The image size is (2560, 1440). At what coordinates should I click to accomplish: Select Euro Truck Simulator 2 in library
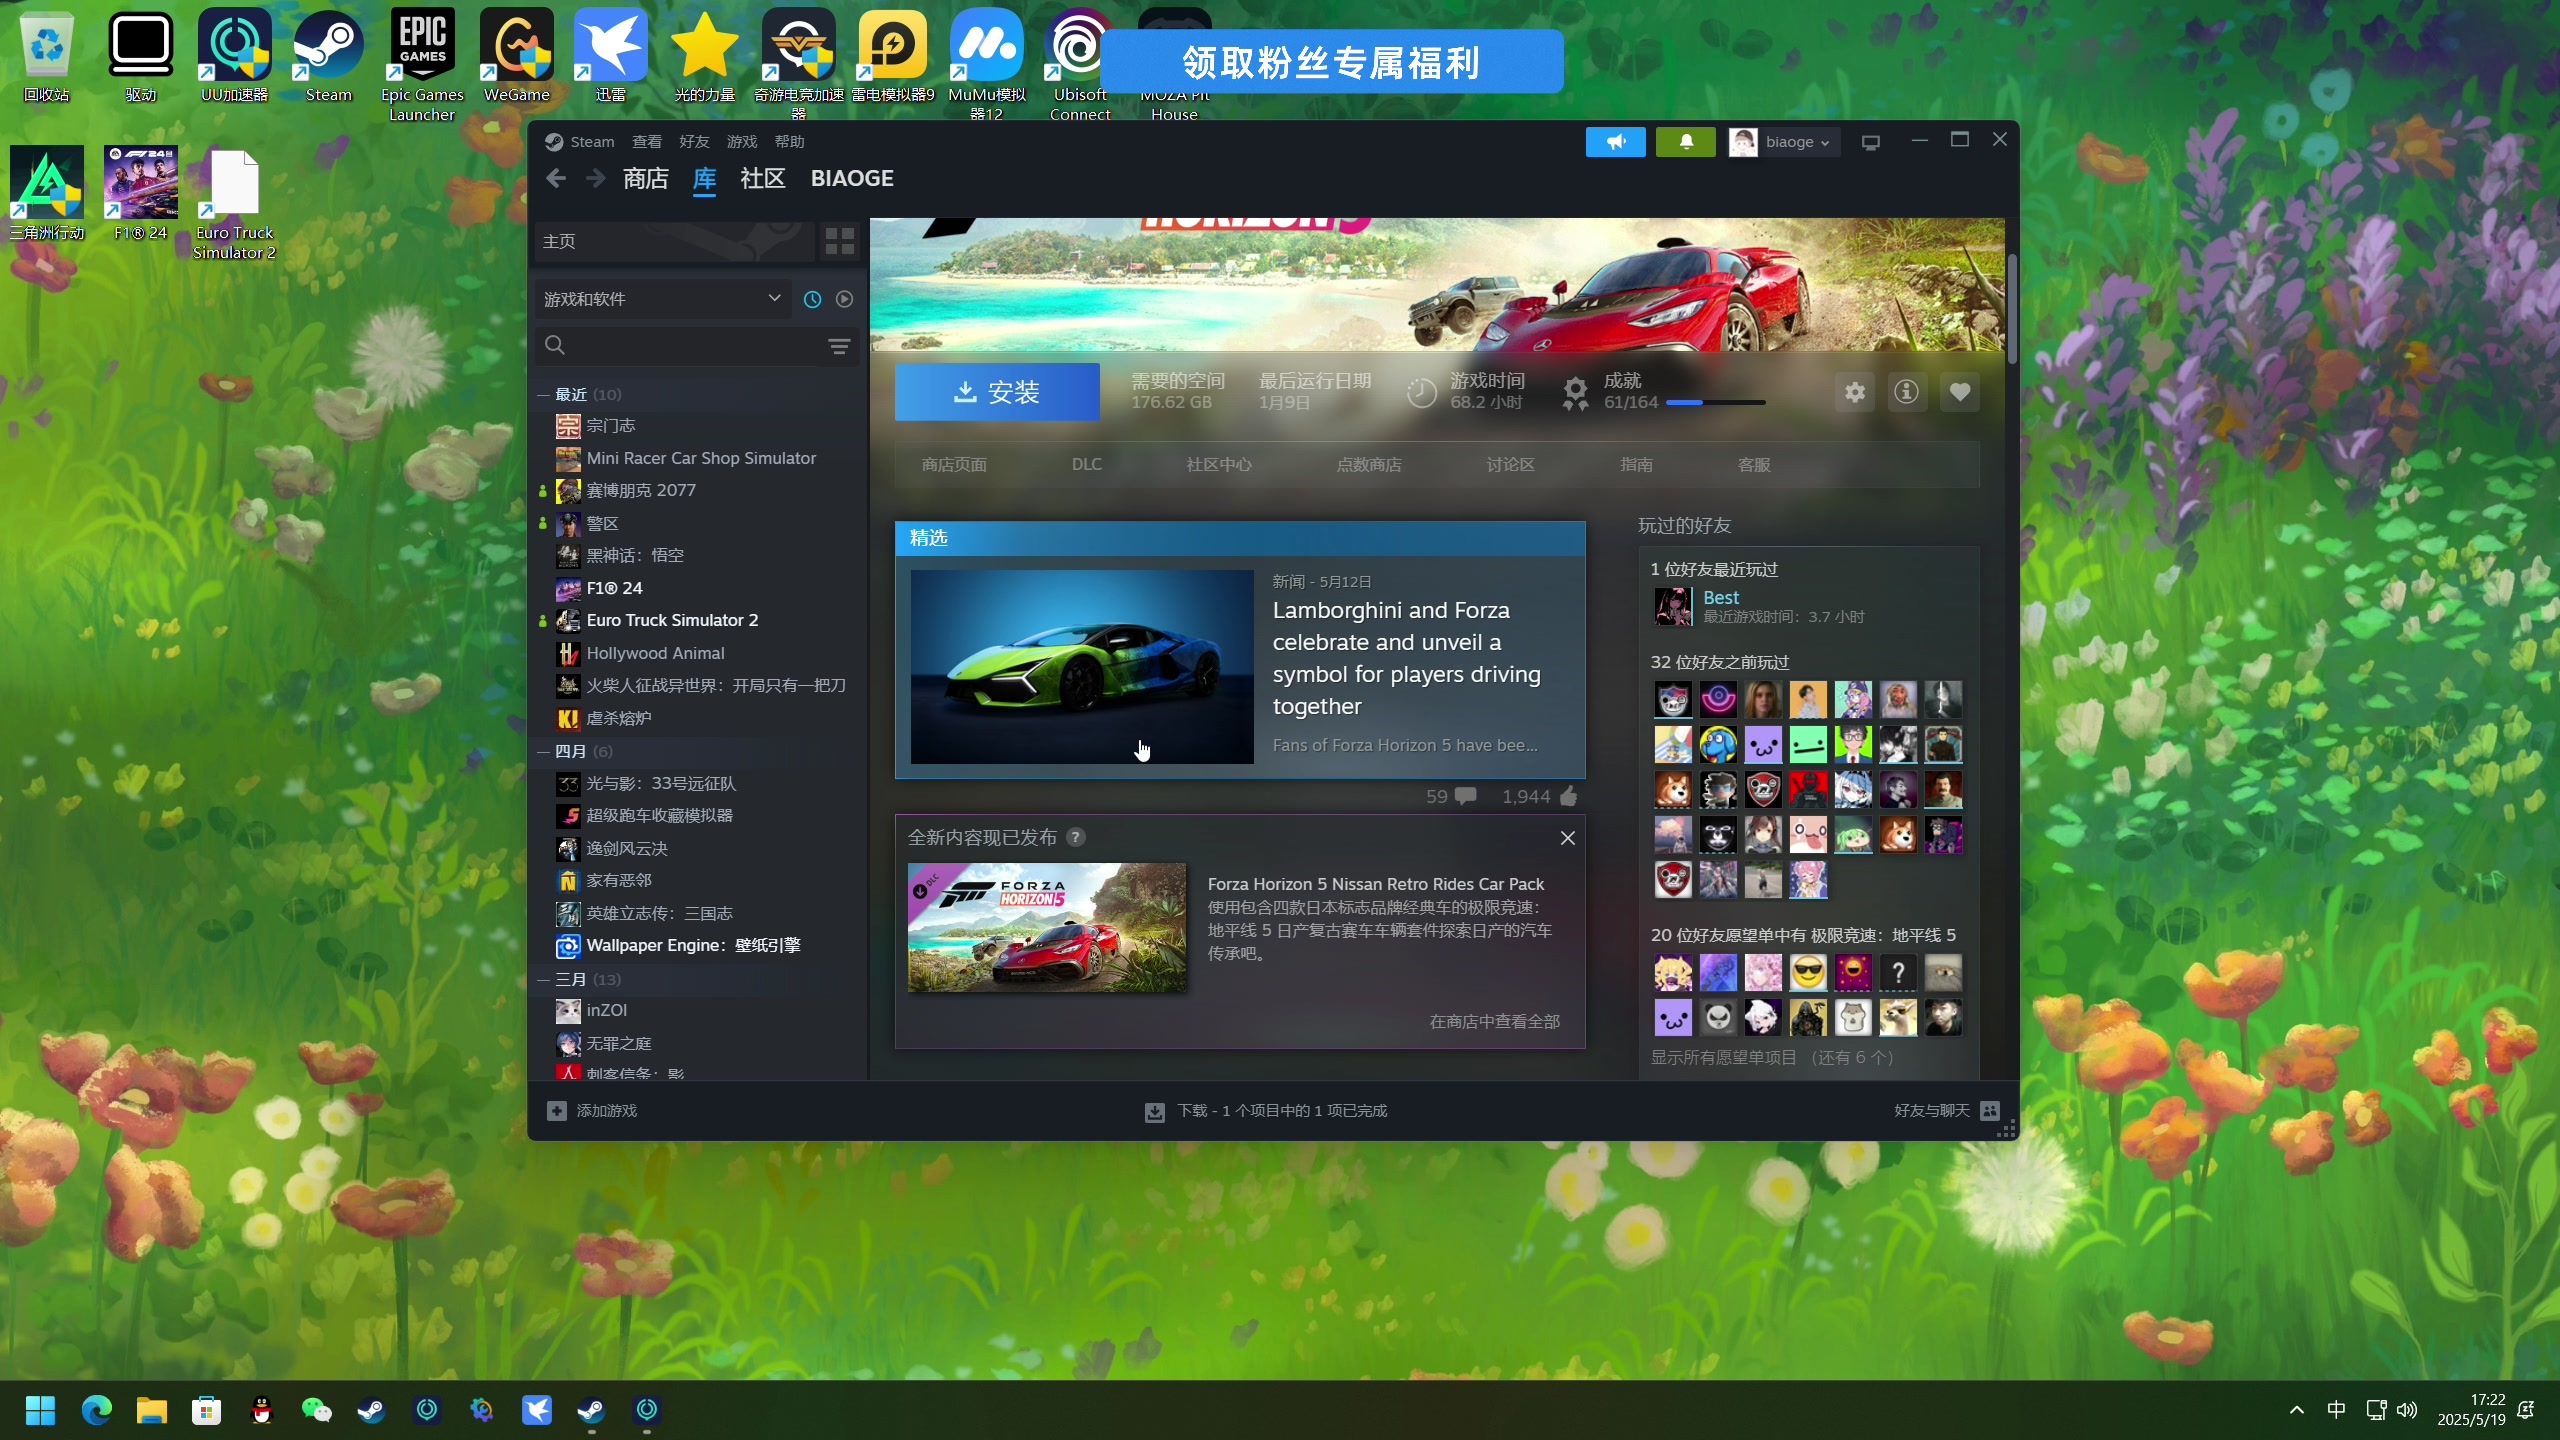coord(672,620)
